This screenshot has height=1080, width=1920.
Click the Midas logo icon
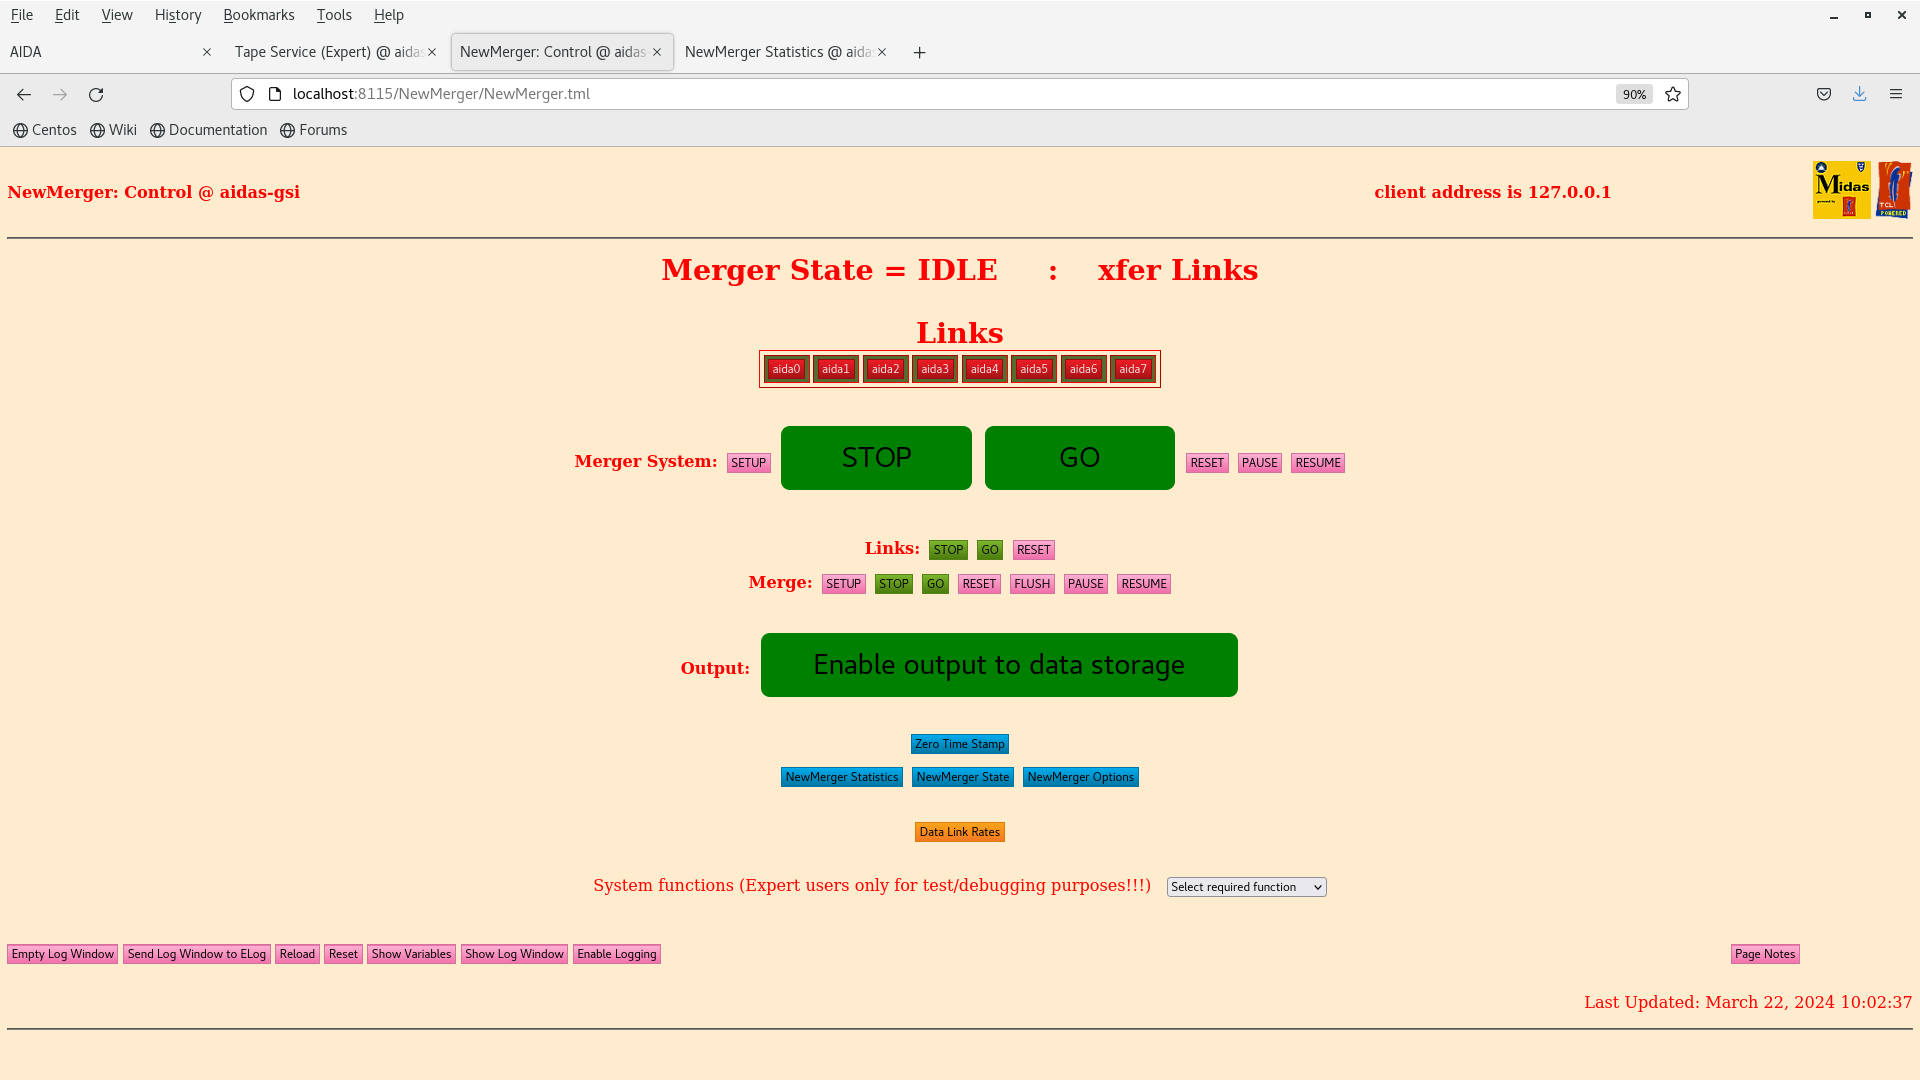pyautogui.click(x=1841, y=190)
